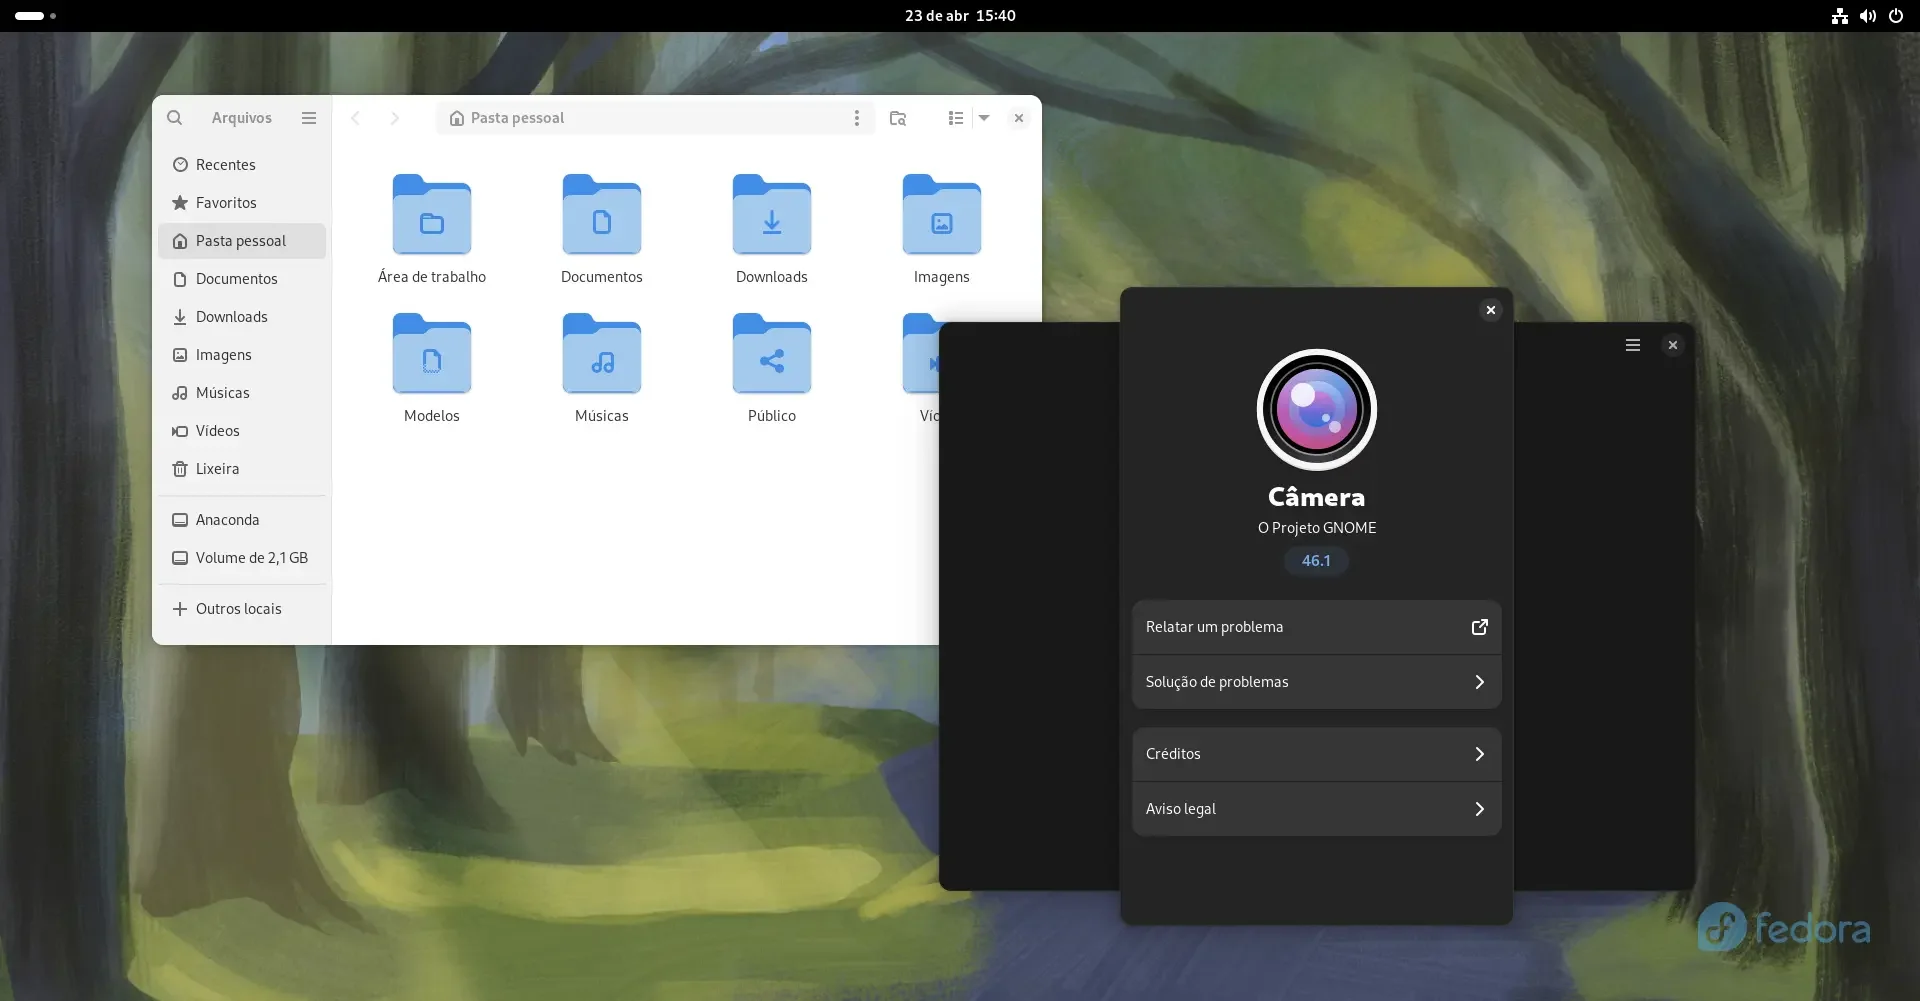Click the search-in-folder icon in toolbar

[x=898, y=118]
